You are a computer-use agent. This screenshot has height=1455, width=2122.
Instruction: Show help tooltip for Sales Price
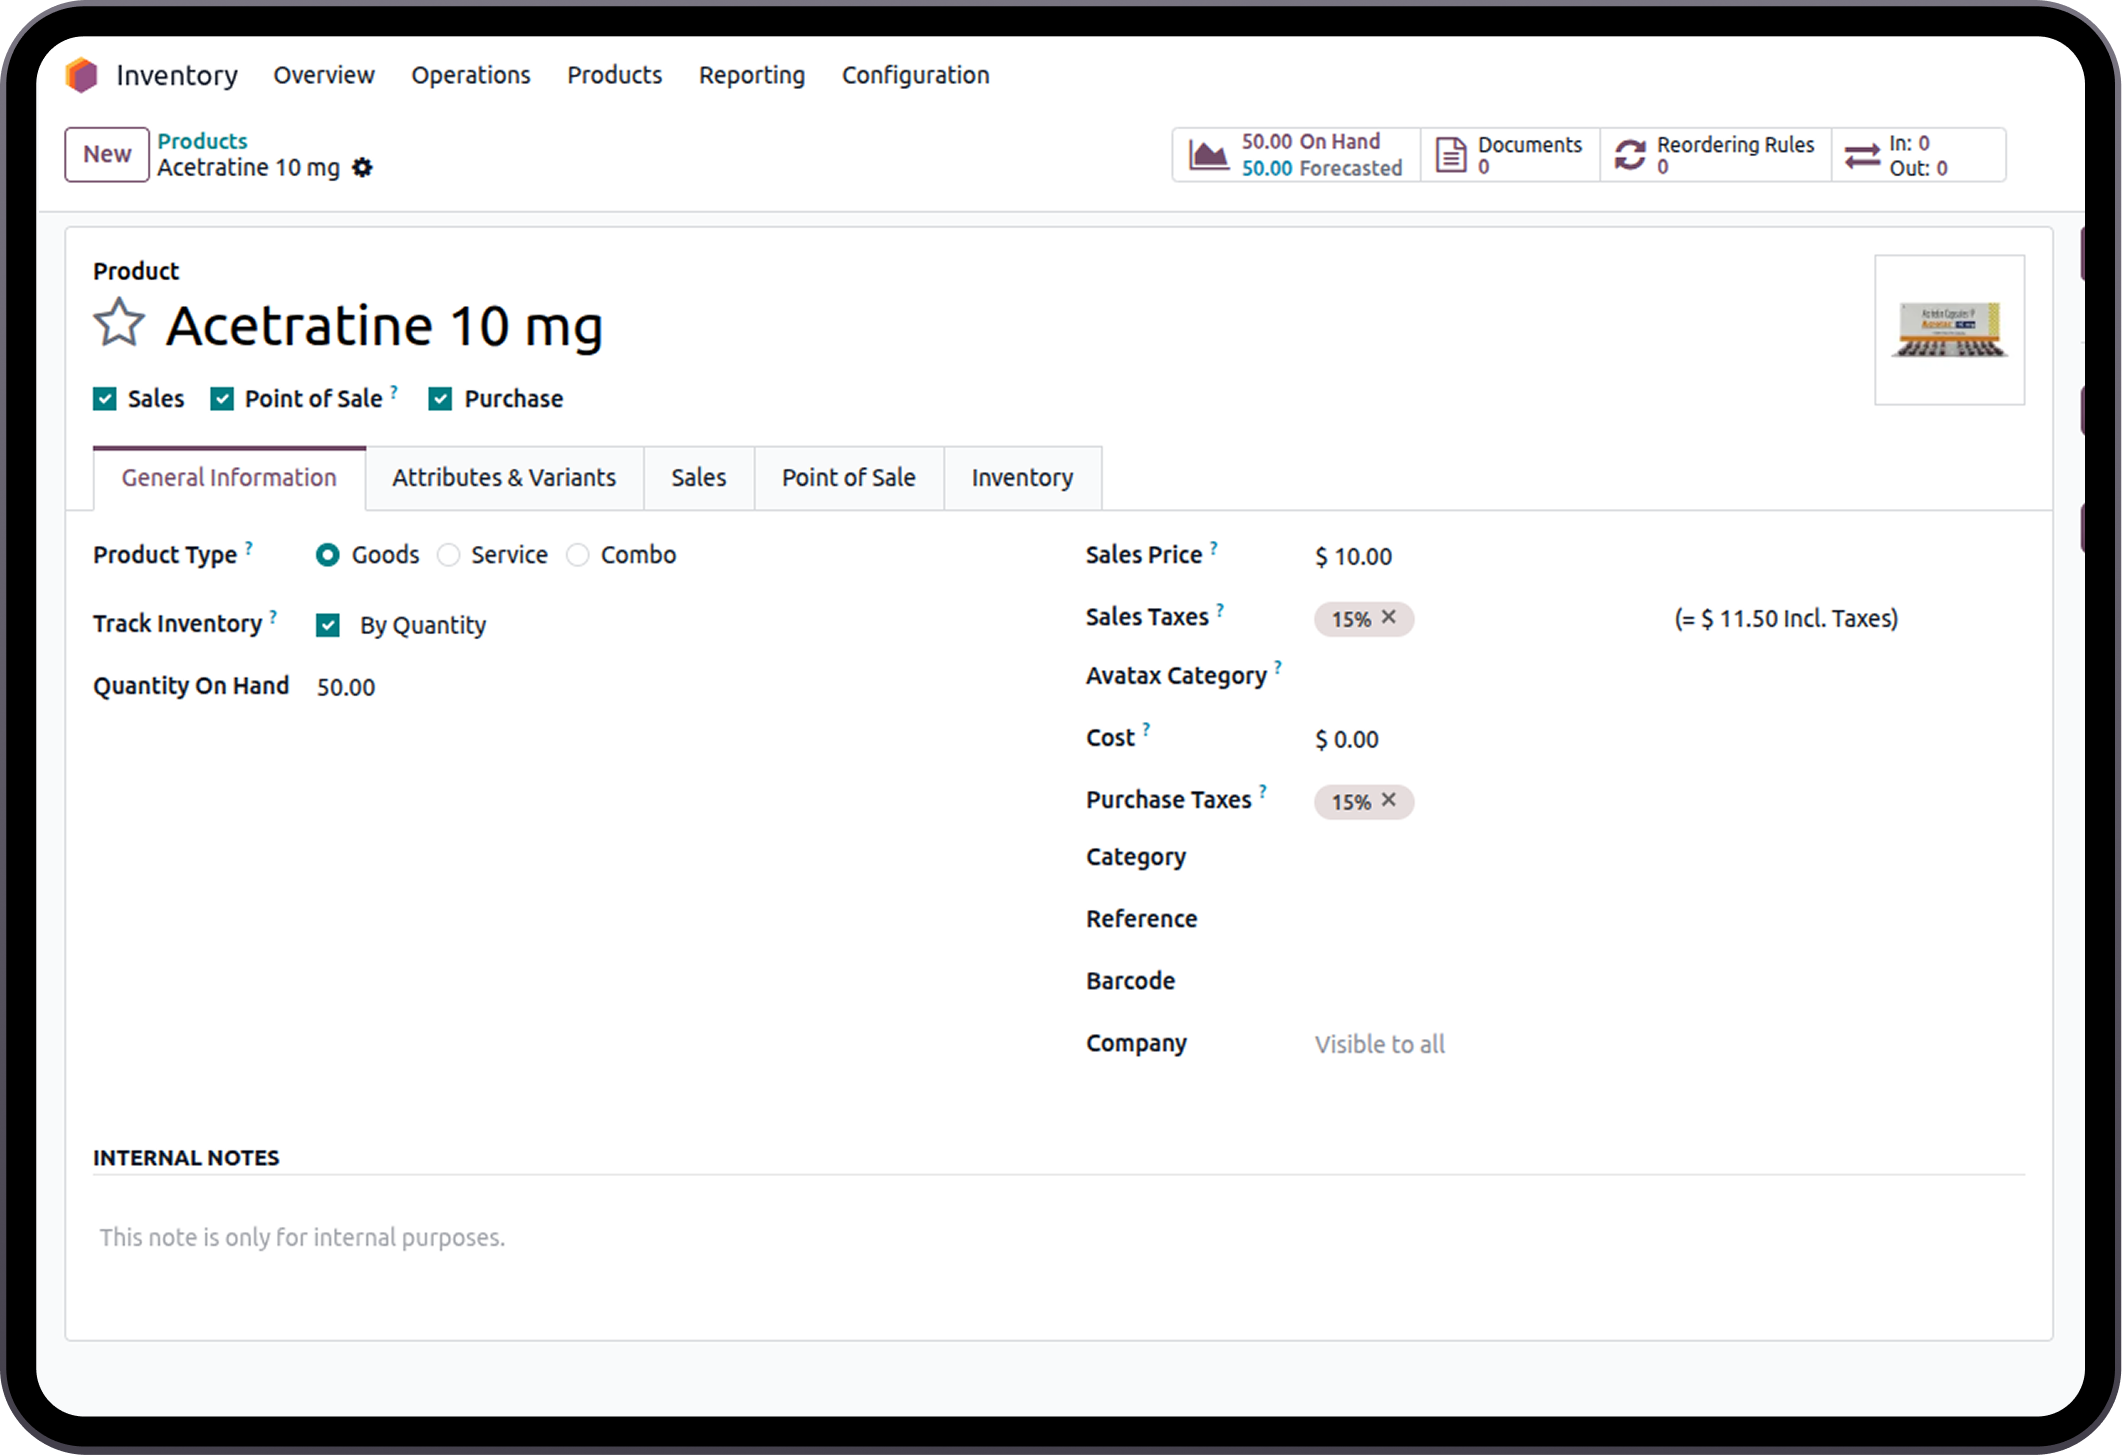tap(1214, 547)
